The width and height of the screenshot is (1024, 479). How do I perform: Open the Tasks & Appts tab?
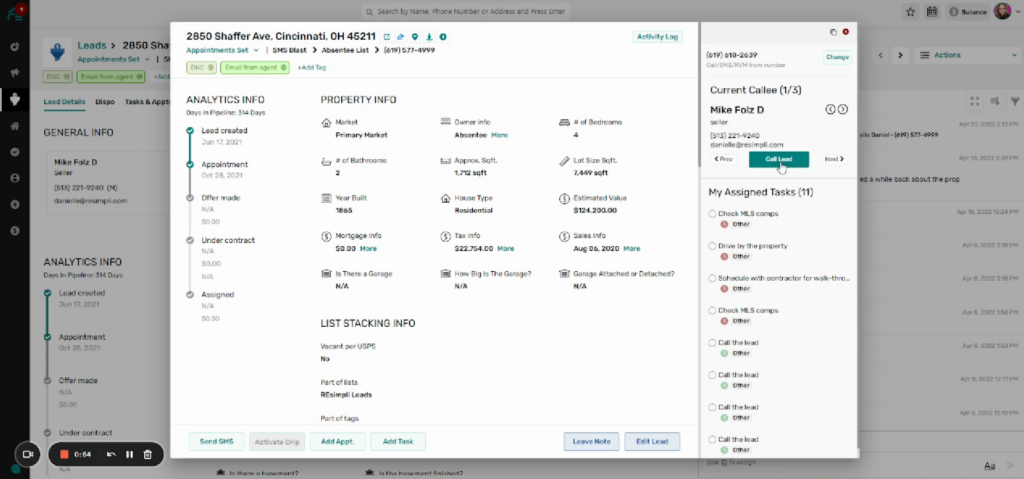click(x=147, y=102)
